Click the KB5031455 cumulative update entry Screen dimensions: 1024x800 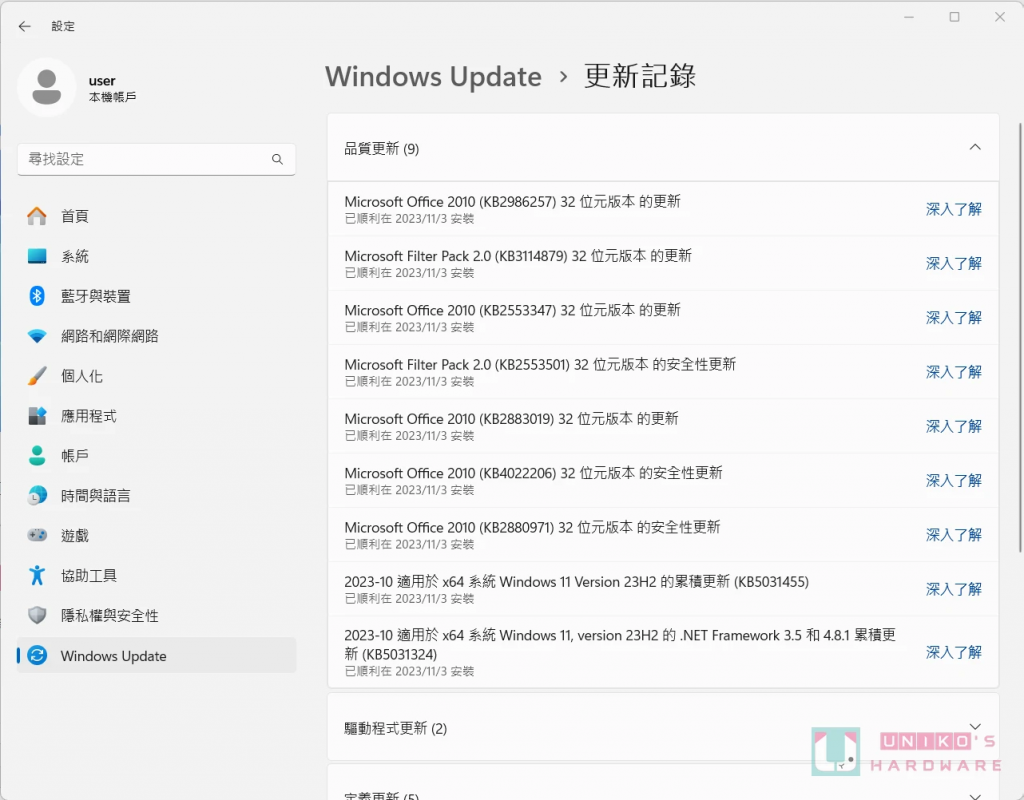click(663, 589)
